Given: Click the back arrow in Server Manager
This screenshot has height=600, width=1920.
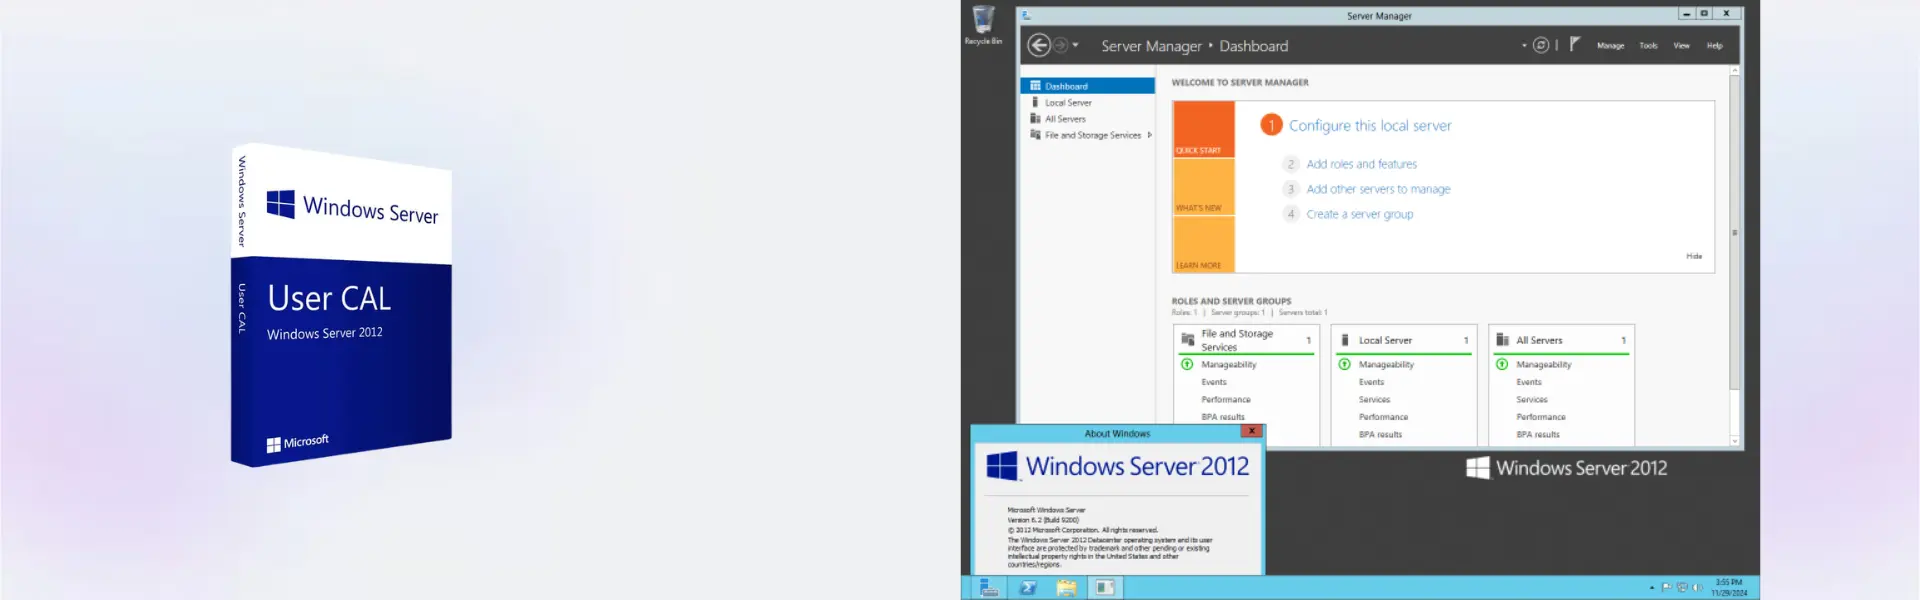Looking at the screenshot, I should 1039,45.
